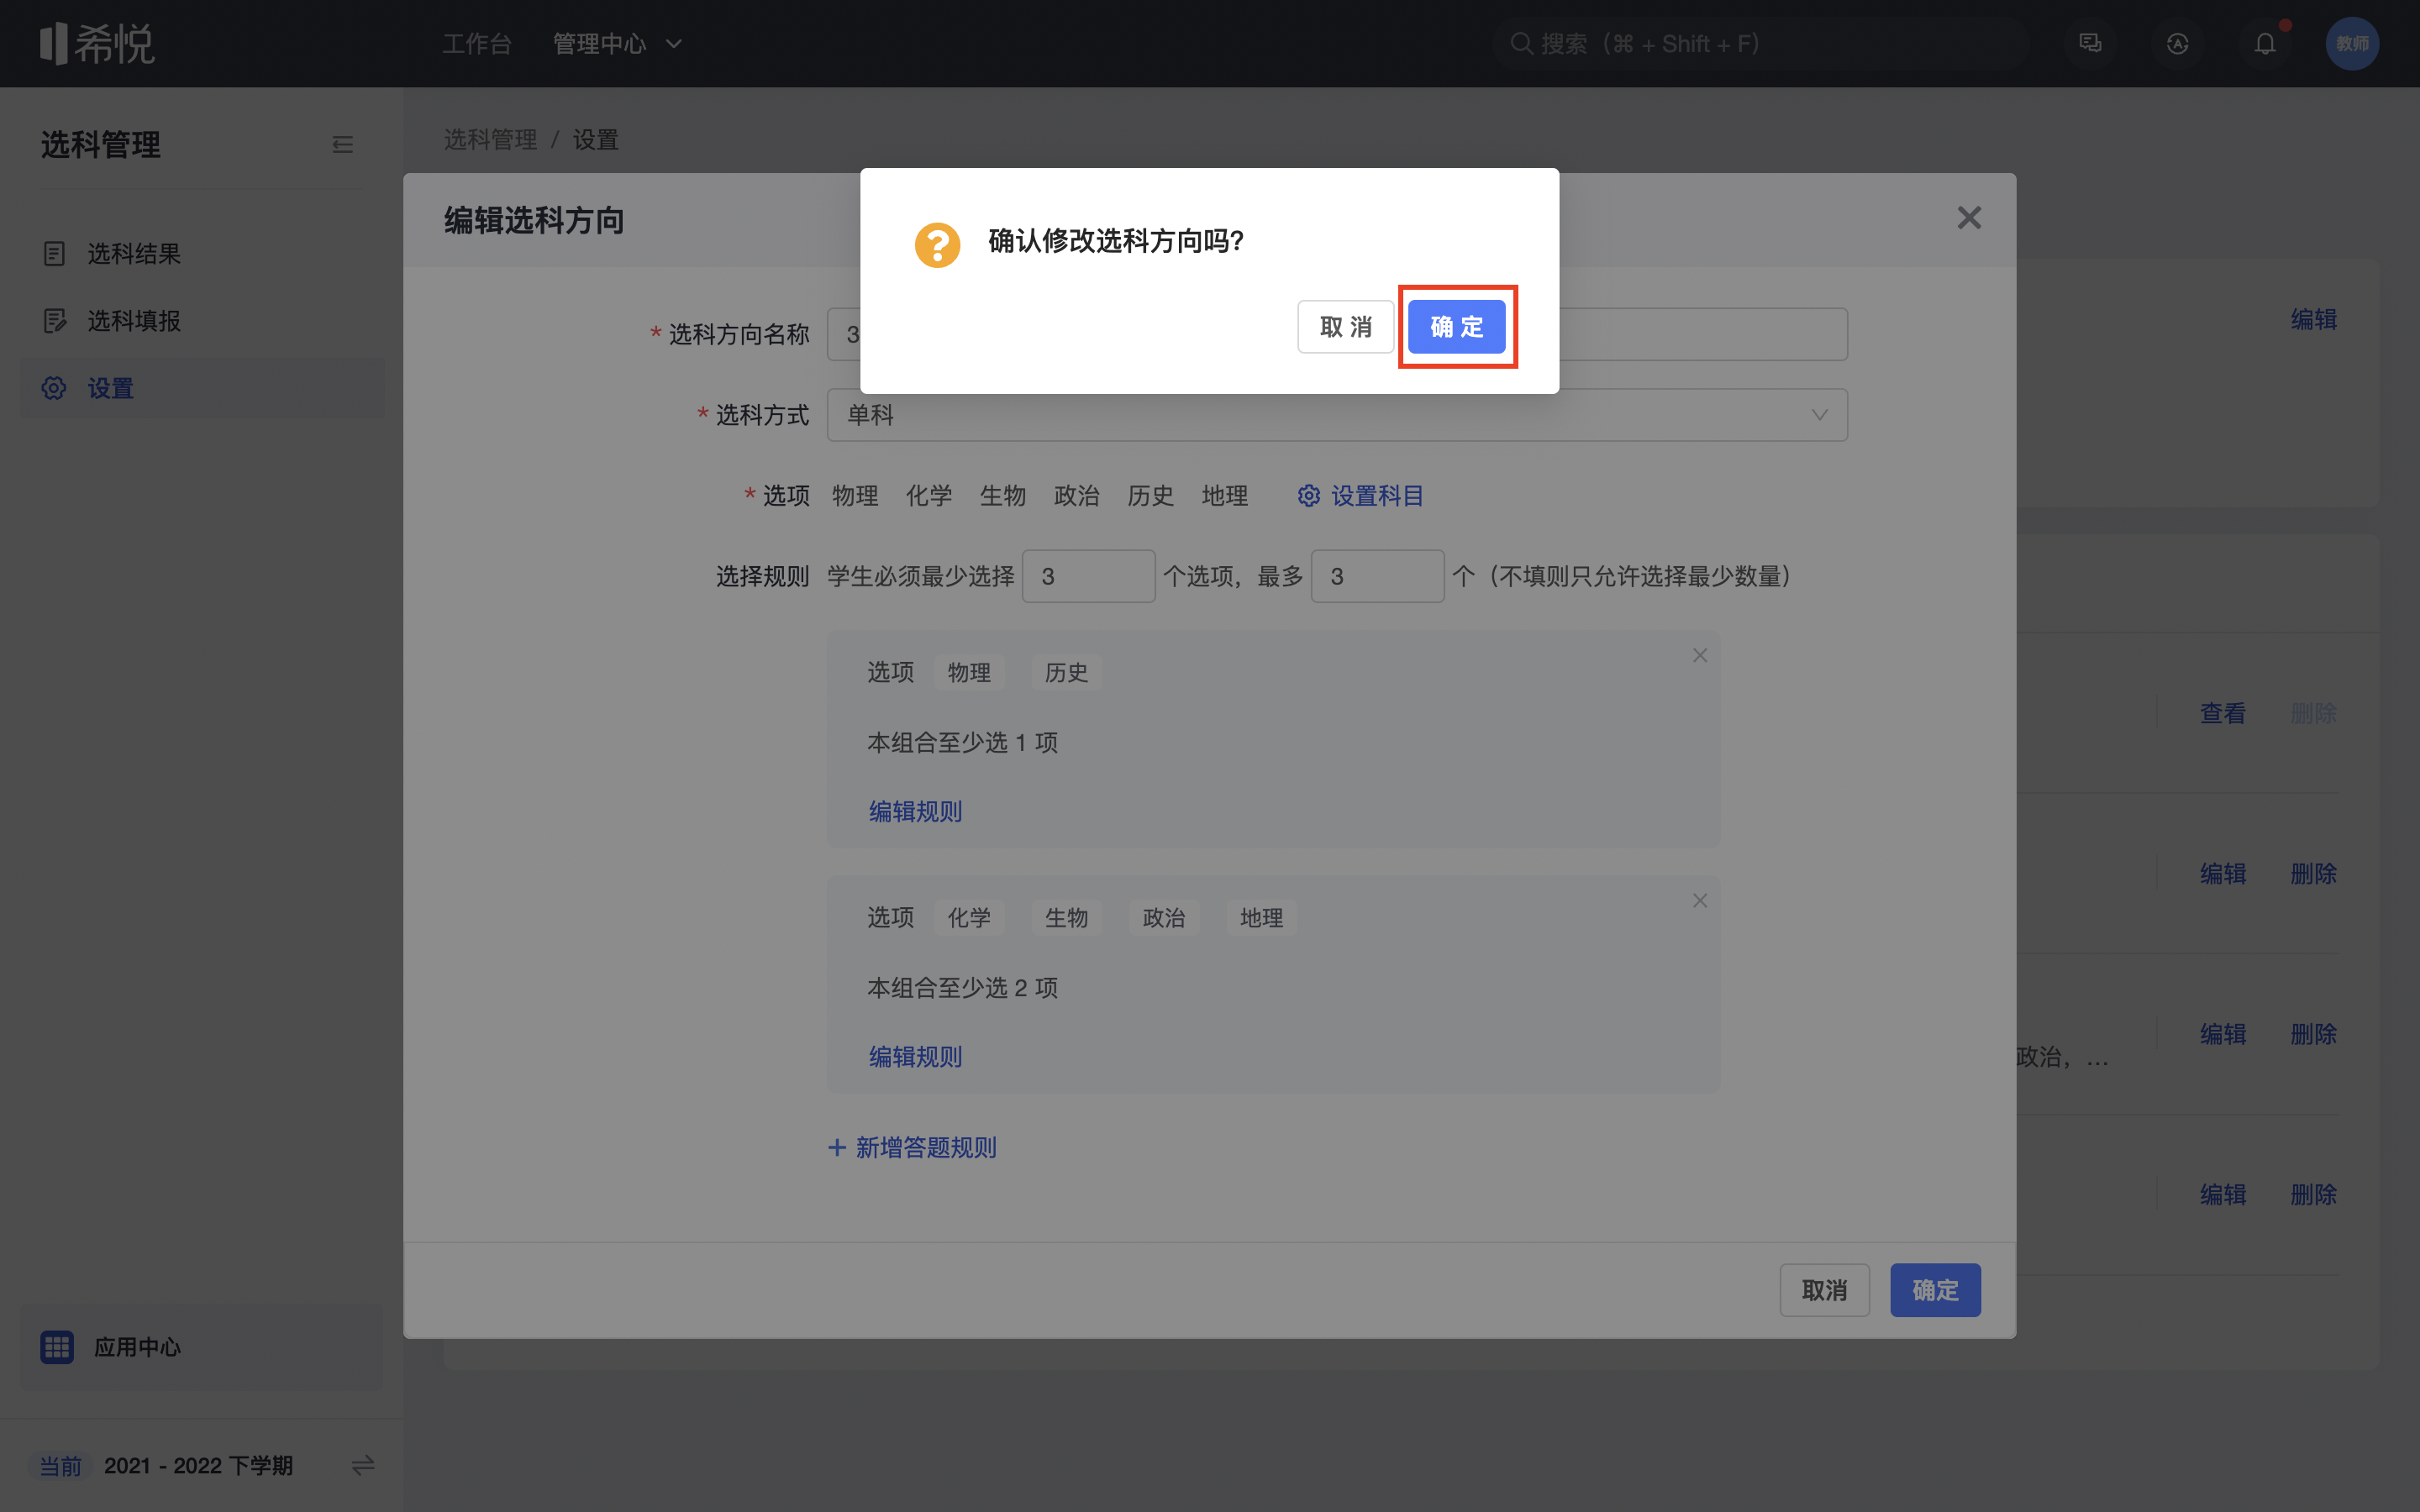Open 选科填报 in the sidebar
The height and width of the screenshot is (1512, 2420).
202,321
